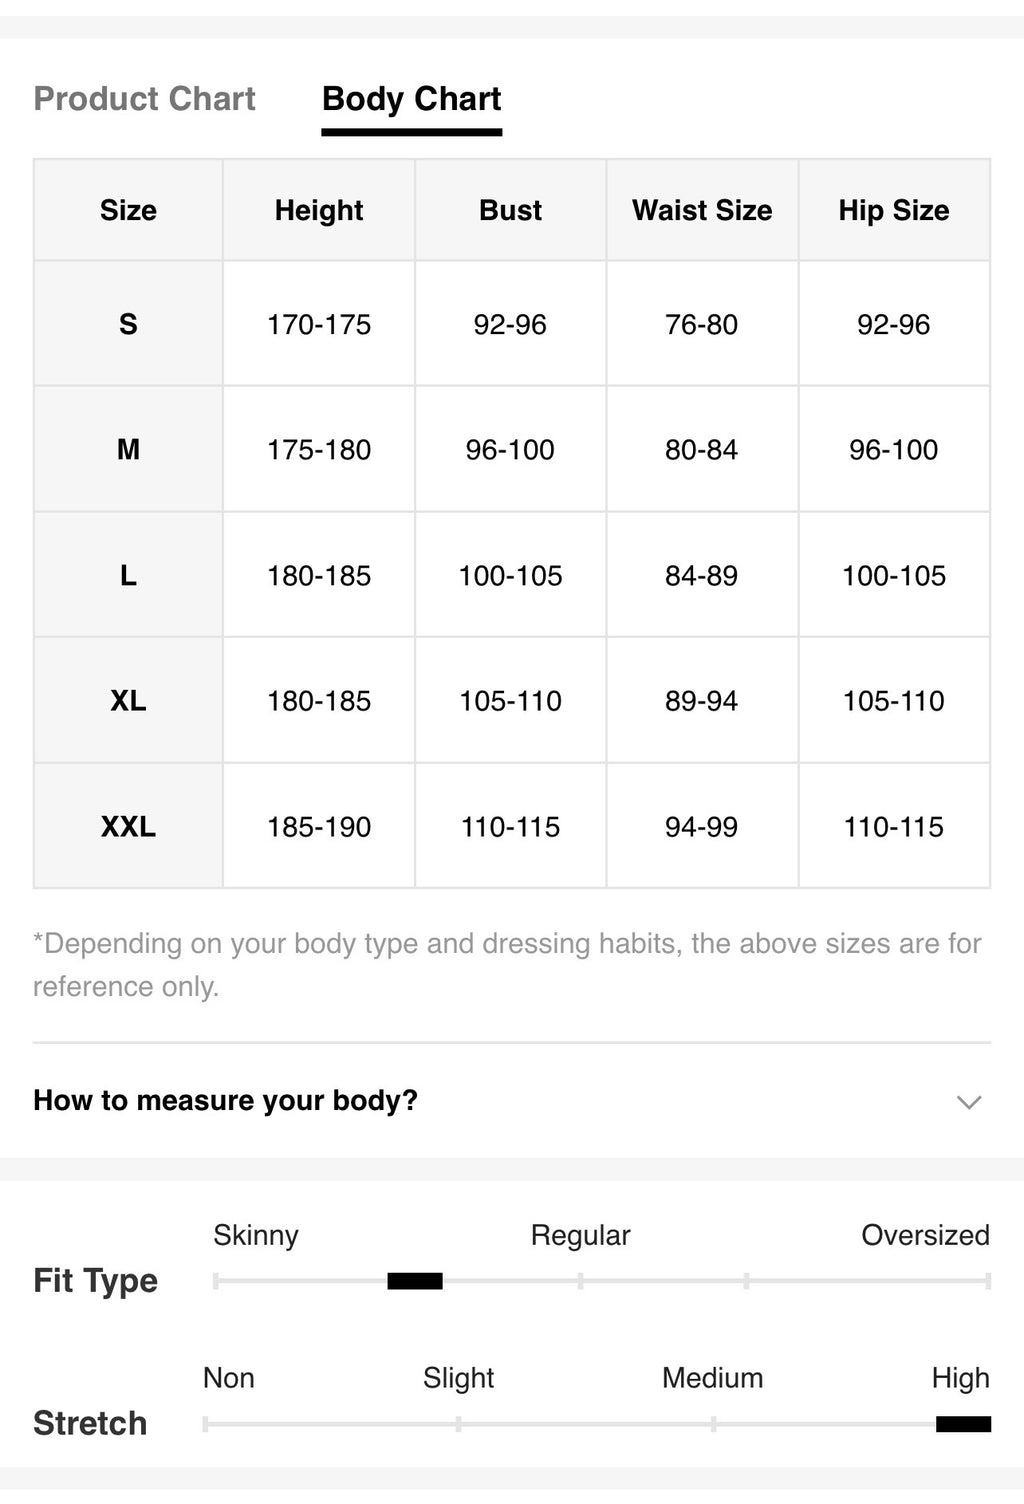Click the Oversized label on Fit Type
This screenshot has height=1504, width=1024.
(925, 1236)
